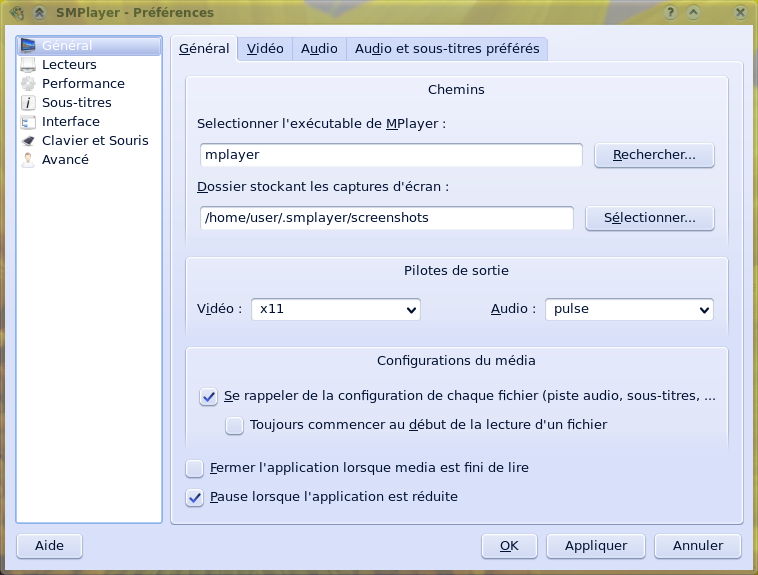
Task: Switch to the Vidéo tab
Action: tap(265, 49)
